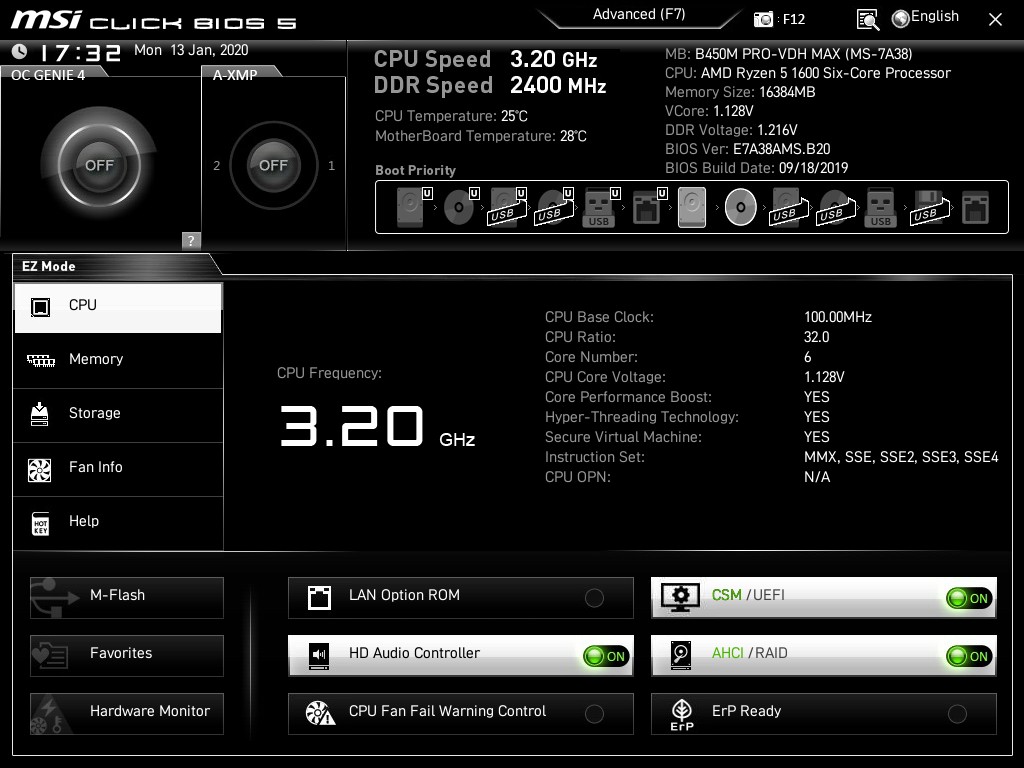The height and width of the screenshot is (768, 1024).
Task: Click the BIOS Ver E7A38AMS.B20 text
Action: coord(748,149)
